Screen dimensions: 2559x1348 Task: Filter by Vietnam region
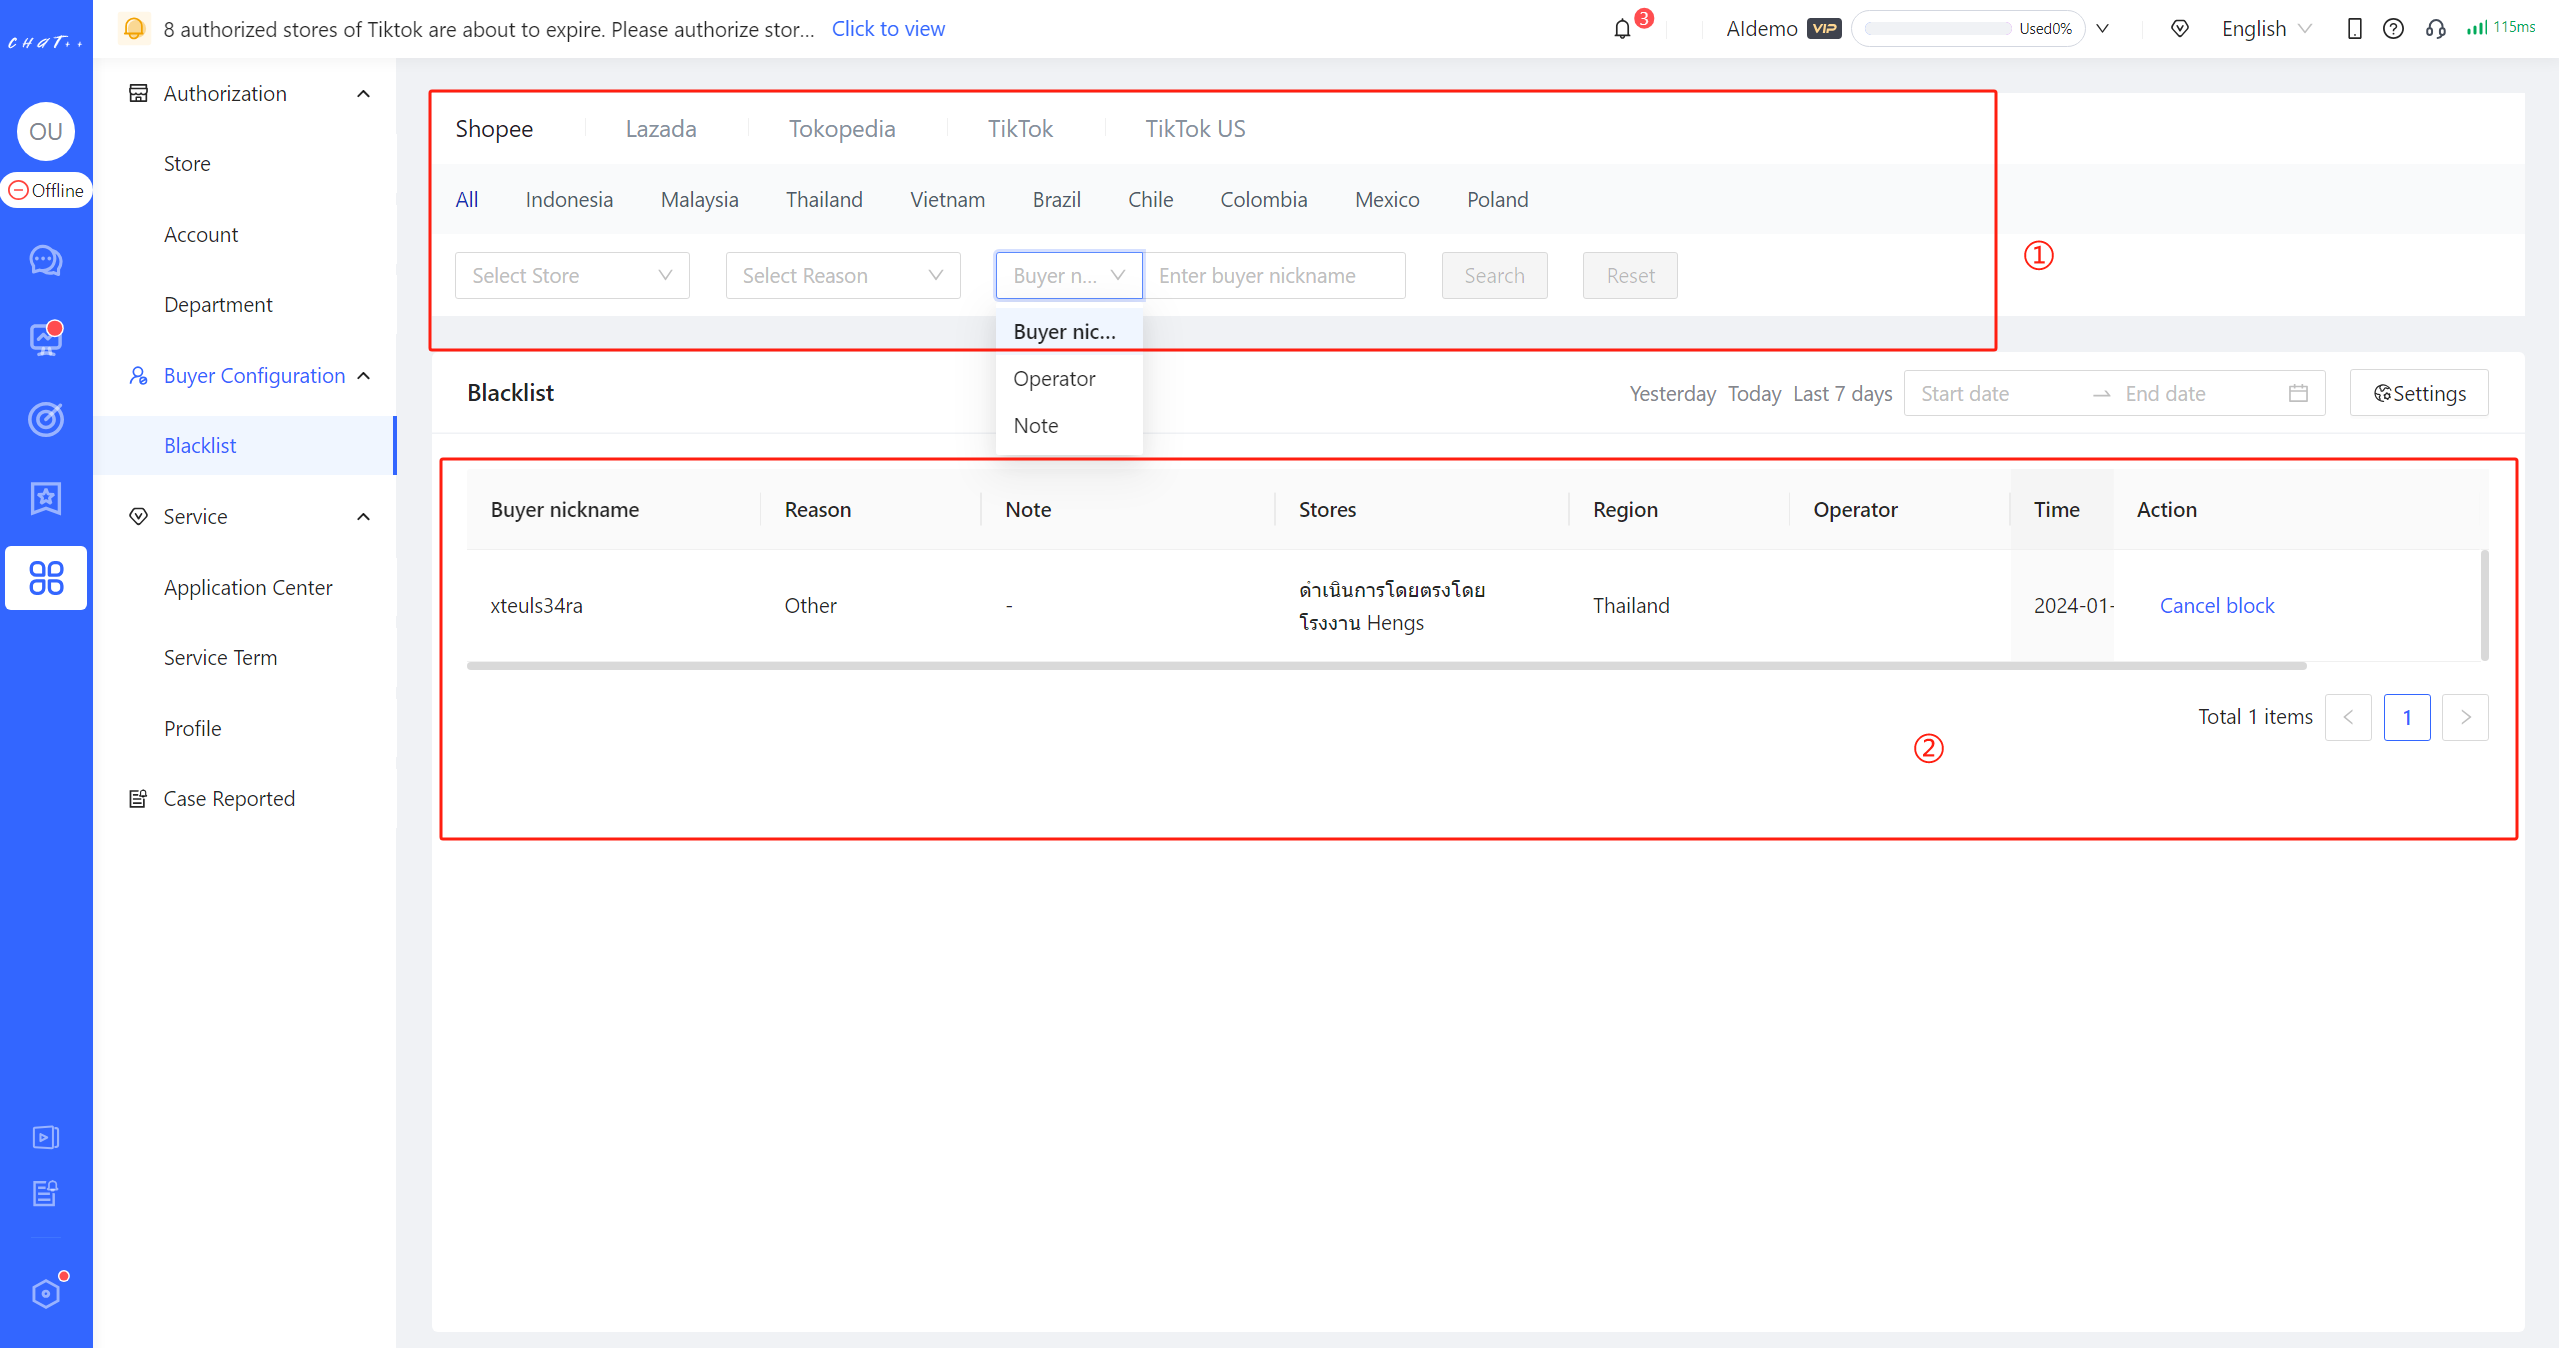point(948,199)
